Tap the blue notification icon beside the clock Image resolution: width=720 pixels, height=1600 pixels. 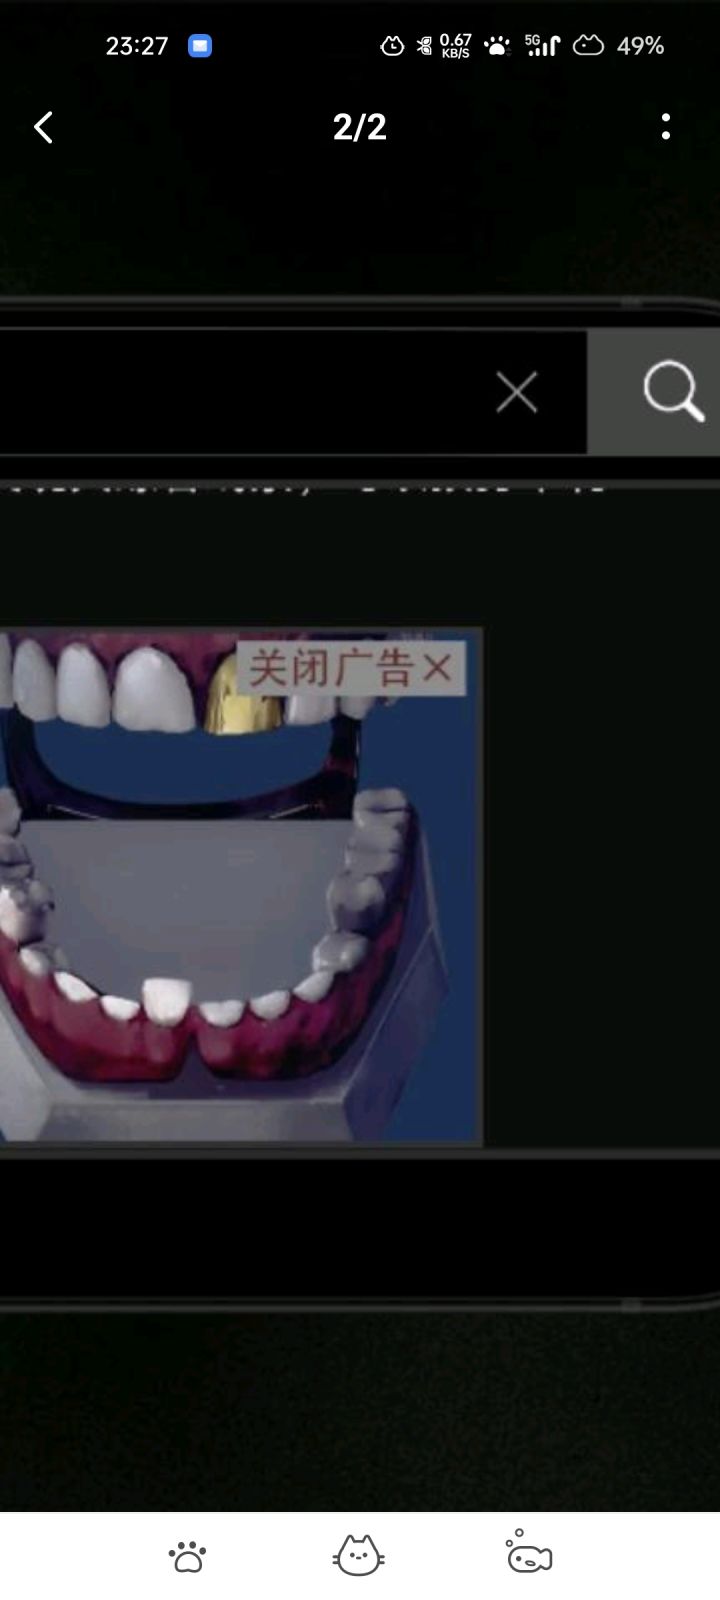tap(200, 46)
